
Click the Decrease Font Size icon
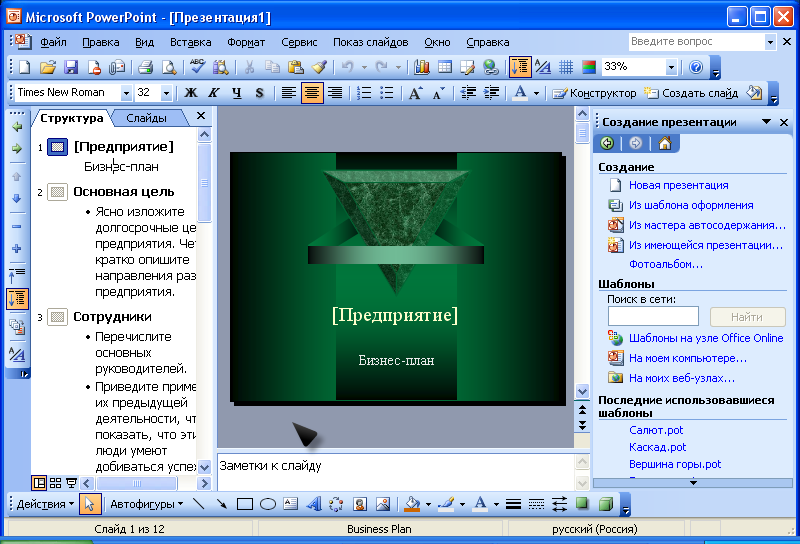[438, 93]
